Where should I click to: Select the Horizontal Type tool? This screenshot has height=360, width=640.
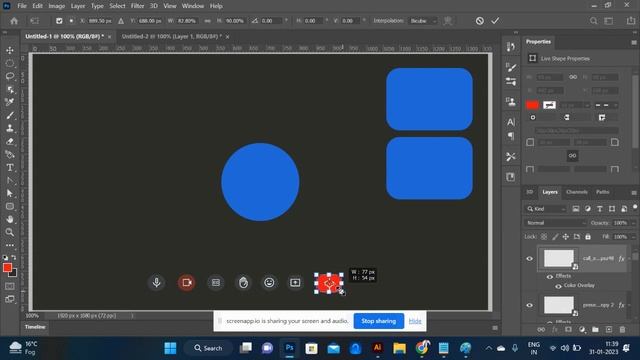(x=10, y=168)
